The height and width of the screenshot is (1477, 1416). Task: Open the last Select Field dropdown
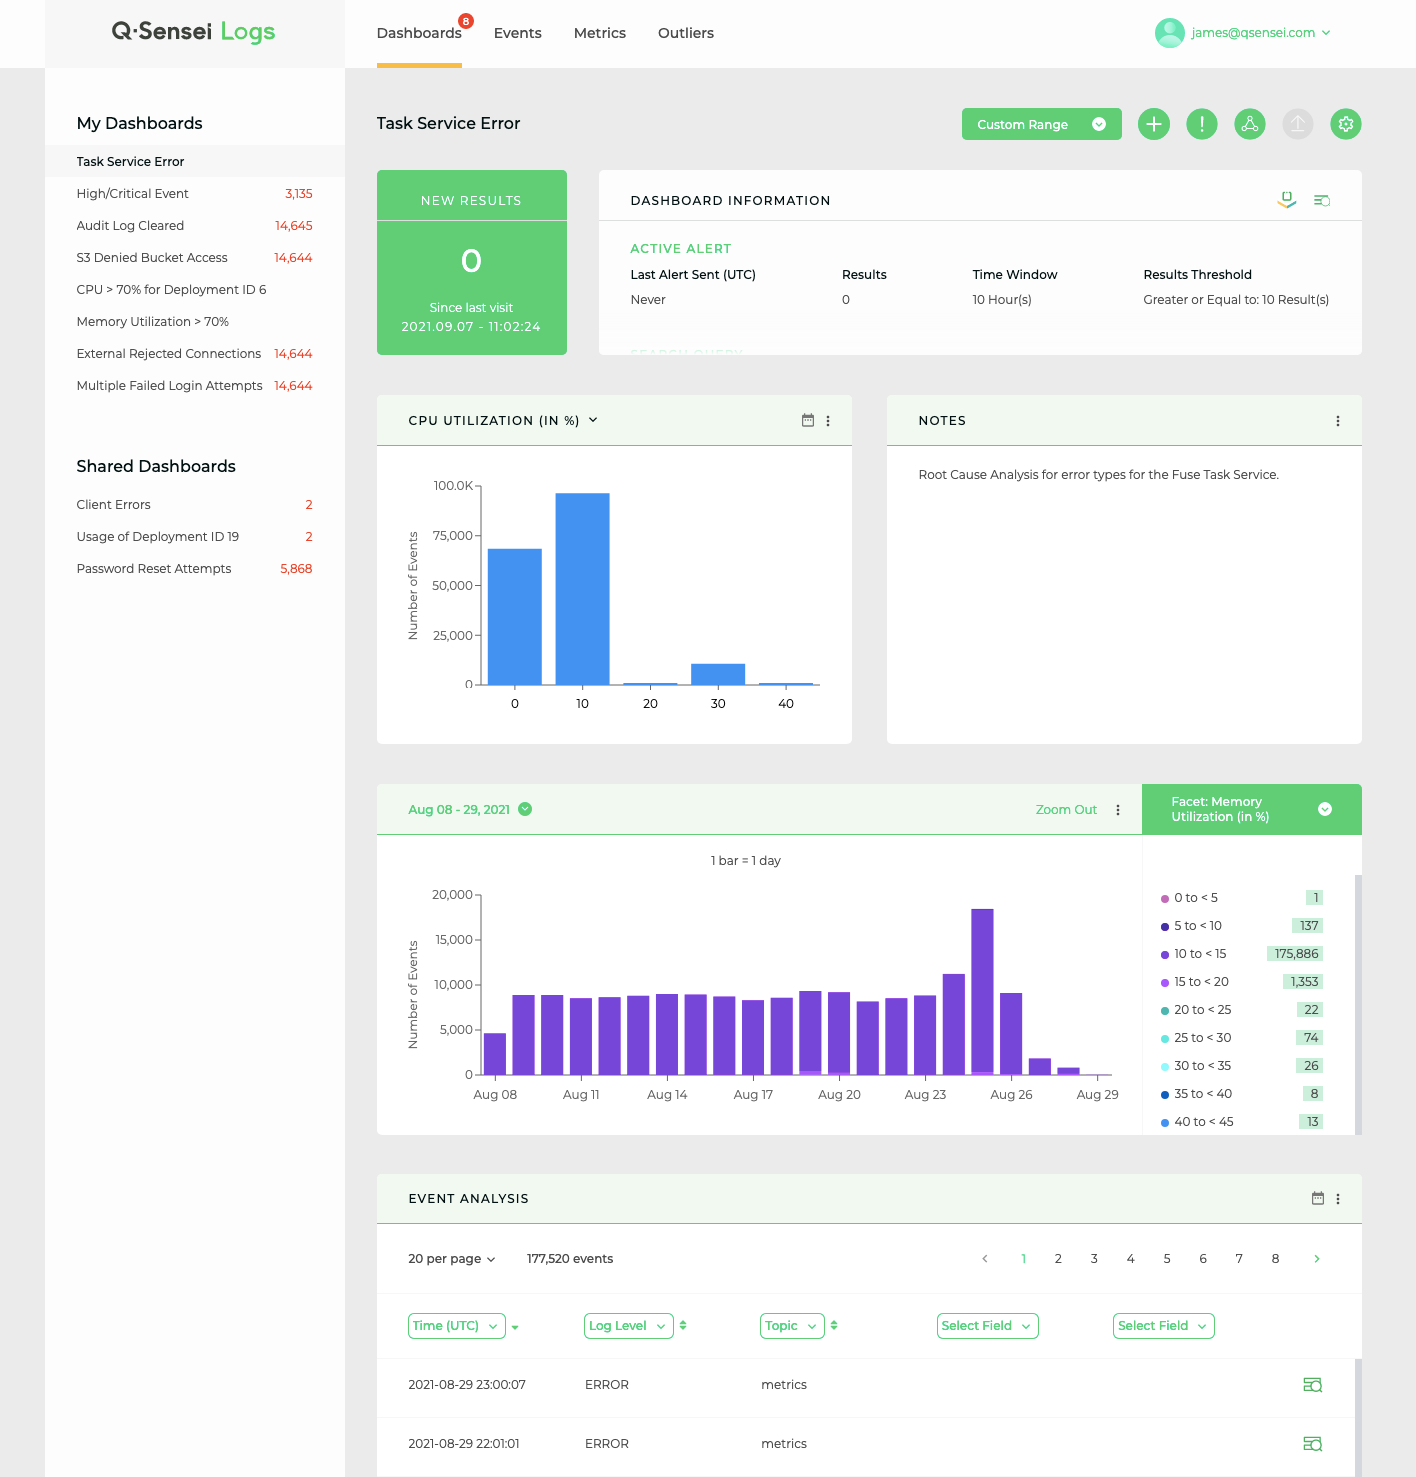(1164, 1326)
